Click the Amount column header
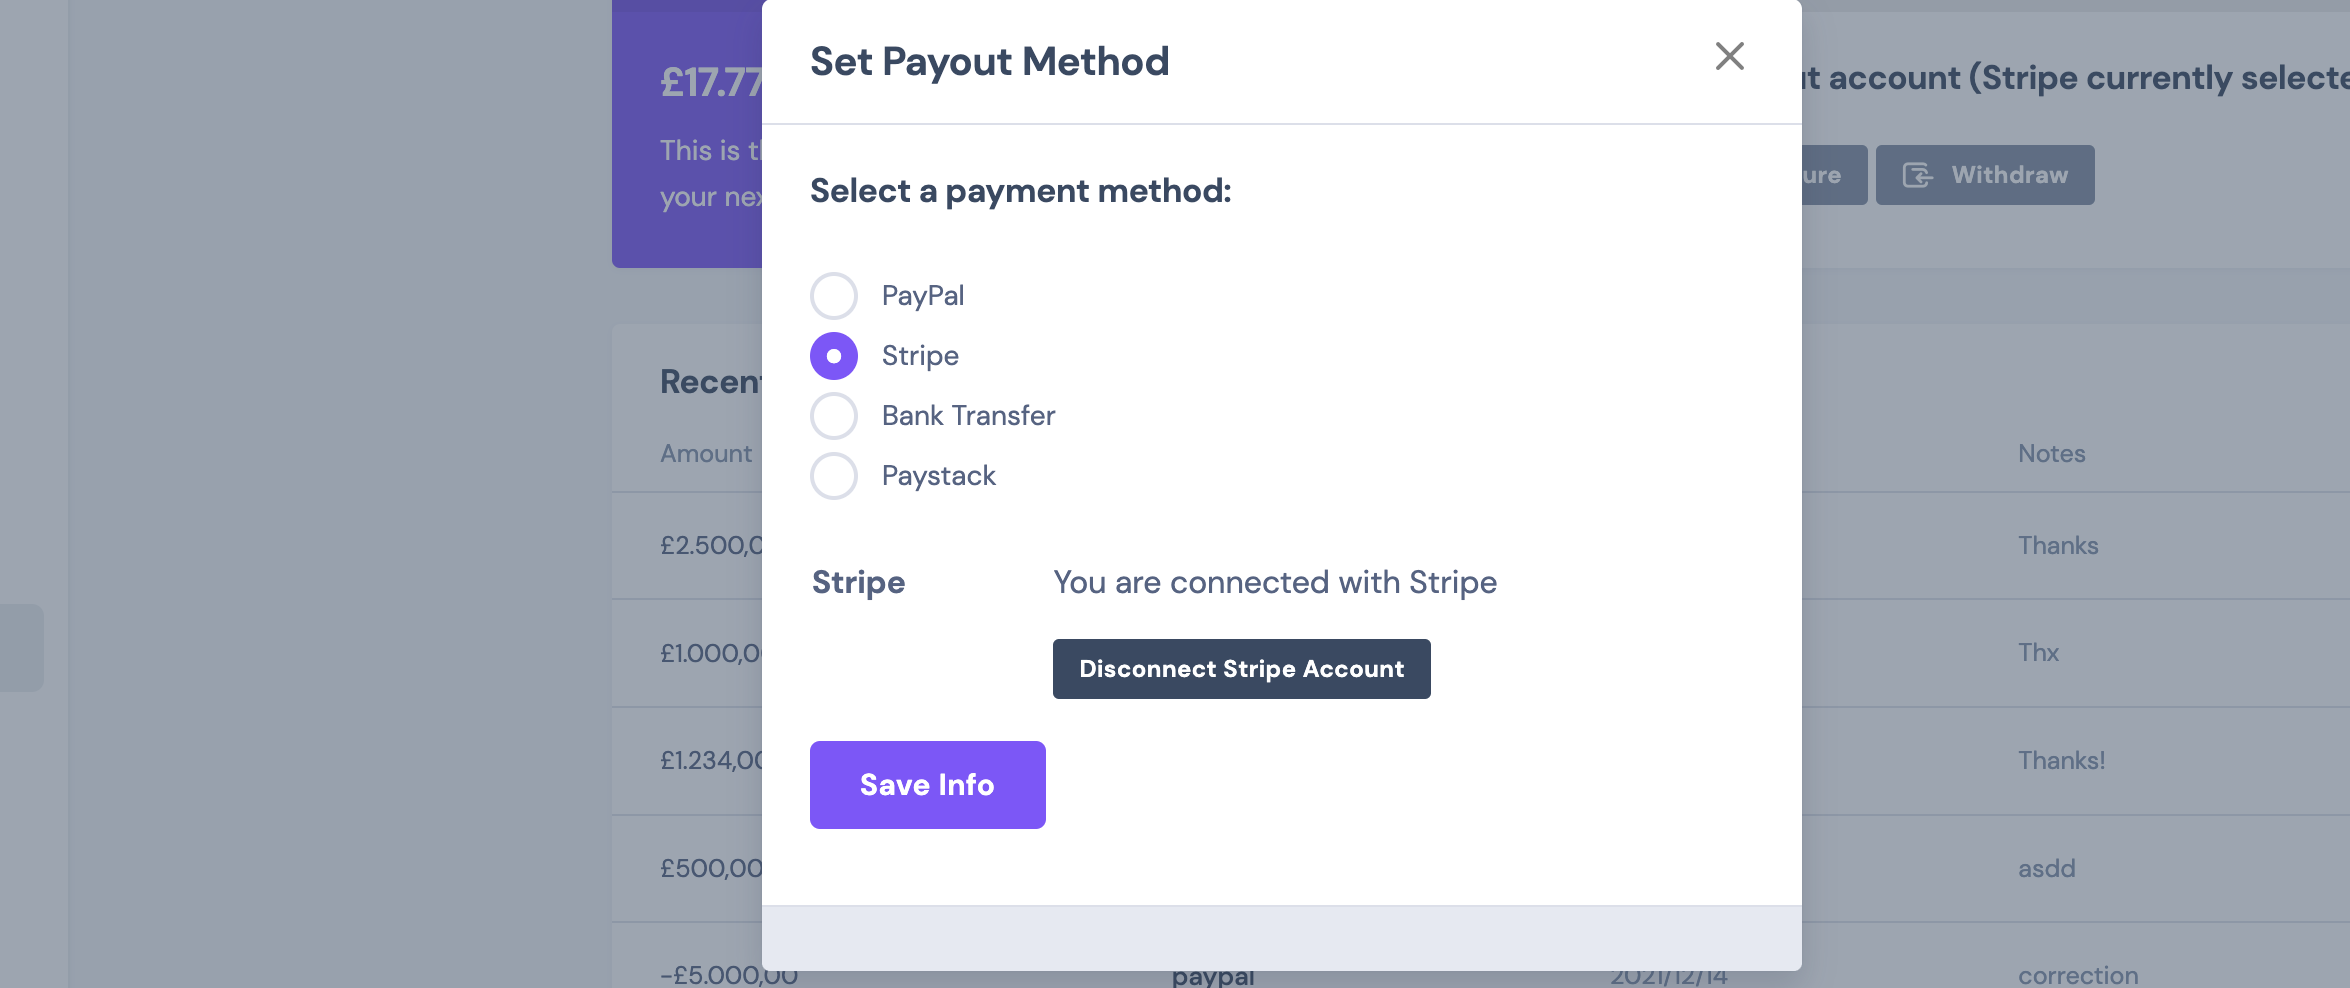 tap(705, 454)
